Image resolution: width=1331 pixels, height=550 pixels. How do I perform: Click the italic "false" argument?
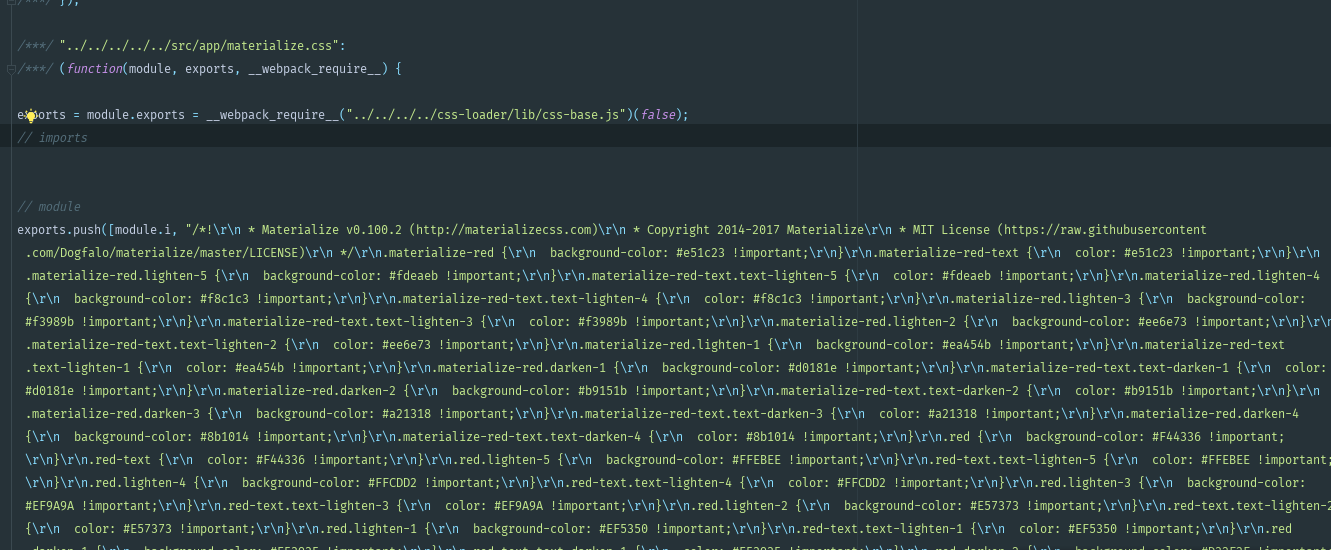658,115
